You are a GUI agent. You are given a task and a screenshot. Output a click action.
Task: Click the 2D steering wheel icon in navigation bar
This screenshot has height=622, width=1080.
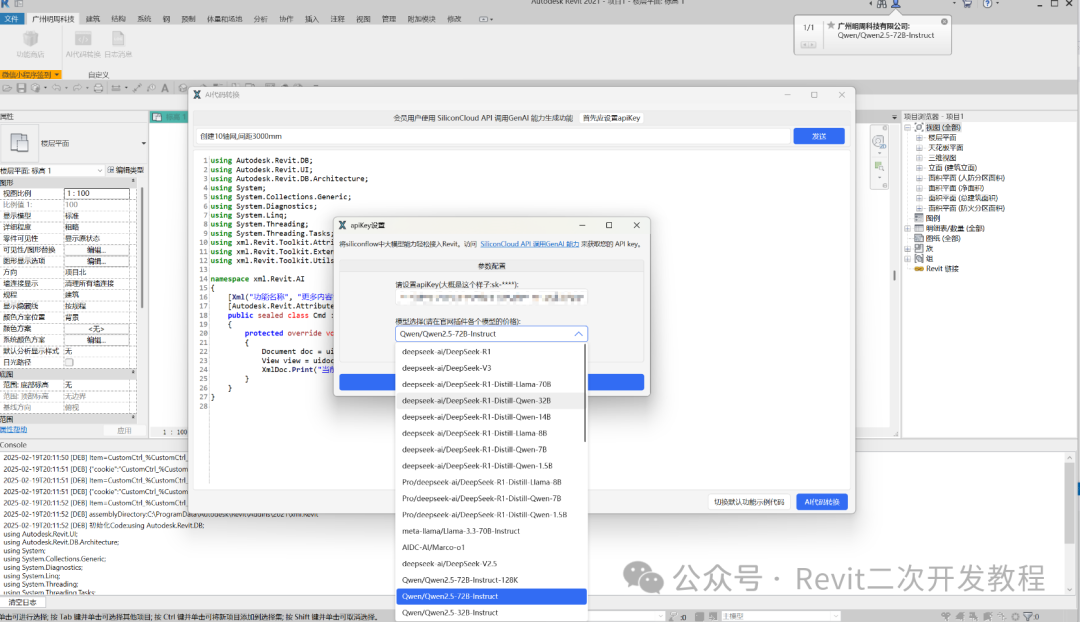[878, 142]
